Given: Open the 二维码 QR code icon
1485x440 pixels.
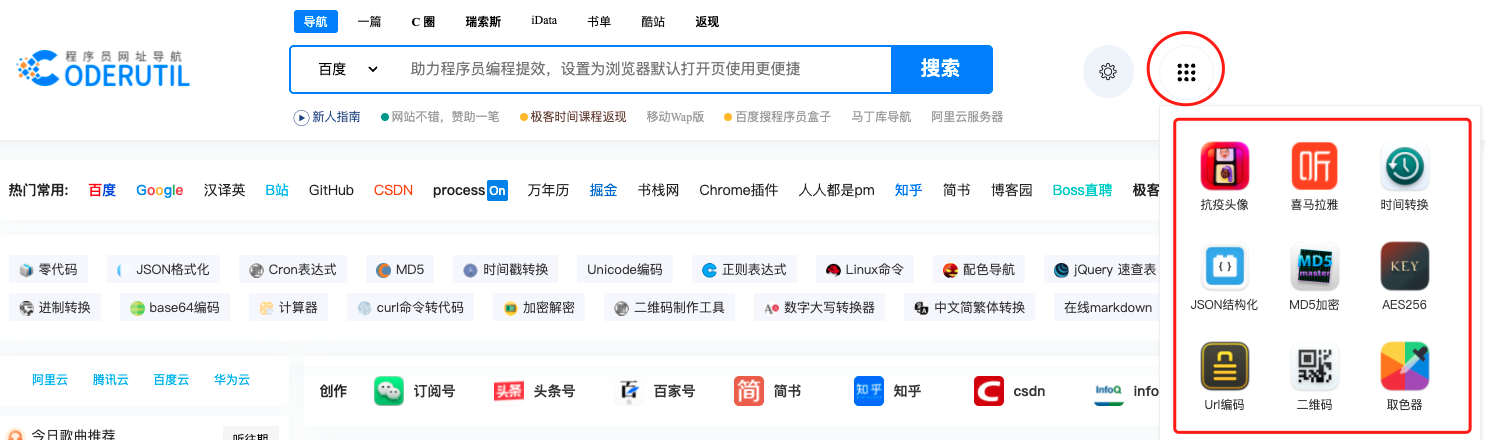Looking at the screenshot, I should pos(1315,366).
